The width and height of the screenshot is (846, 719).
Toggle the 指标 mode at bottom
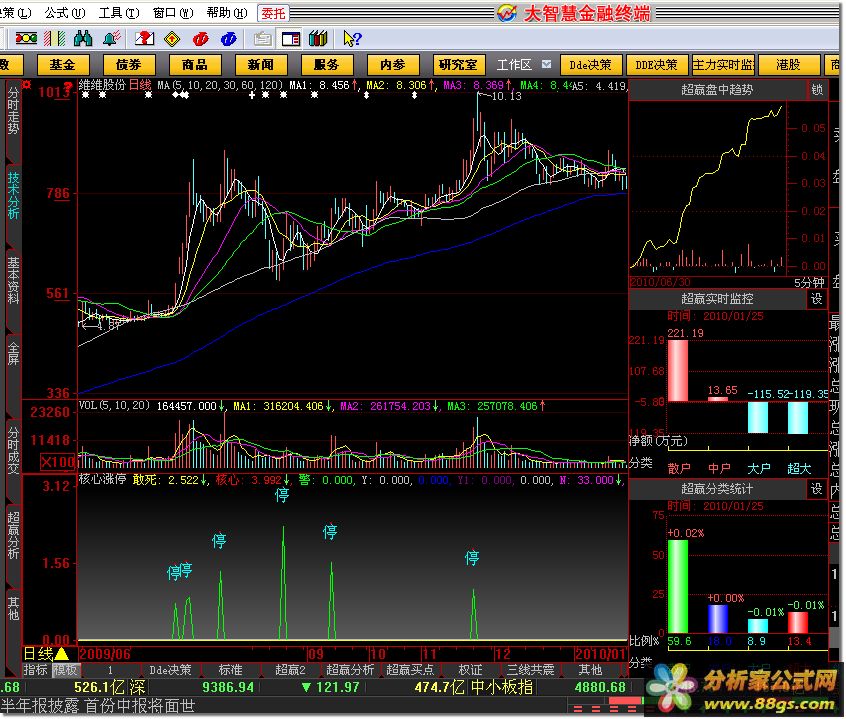(36, 670)
